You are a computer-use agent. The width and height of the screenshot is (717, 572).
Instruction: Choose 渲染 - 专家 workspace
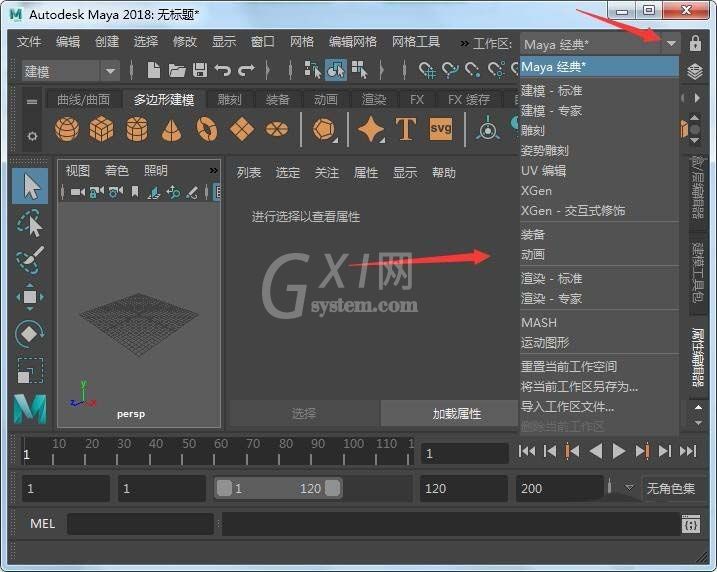(599, 299)
